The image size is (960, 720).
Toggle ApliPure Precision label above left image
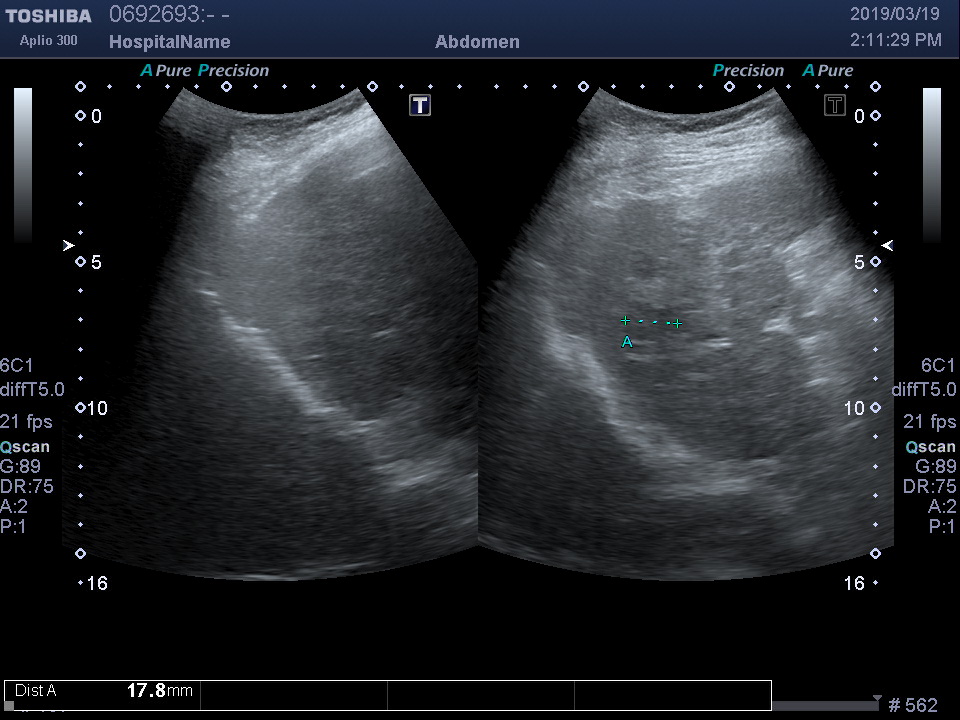click(205, 71)
